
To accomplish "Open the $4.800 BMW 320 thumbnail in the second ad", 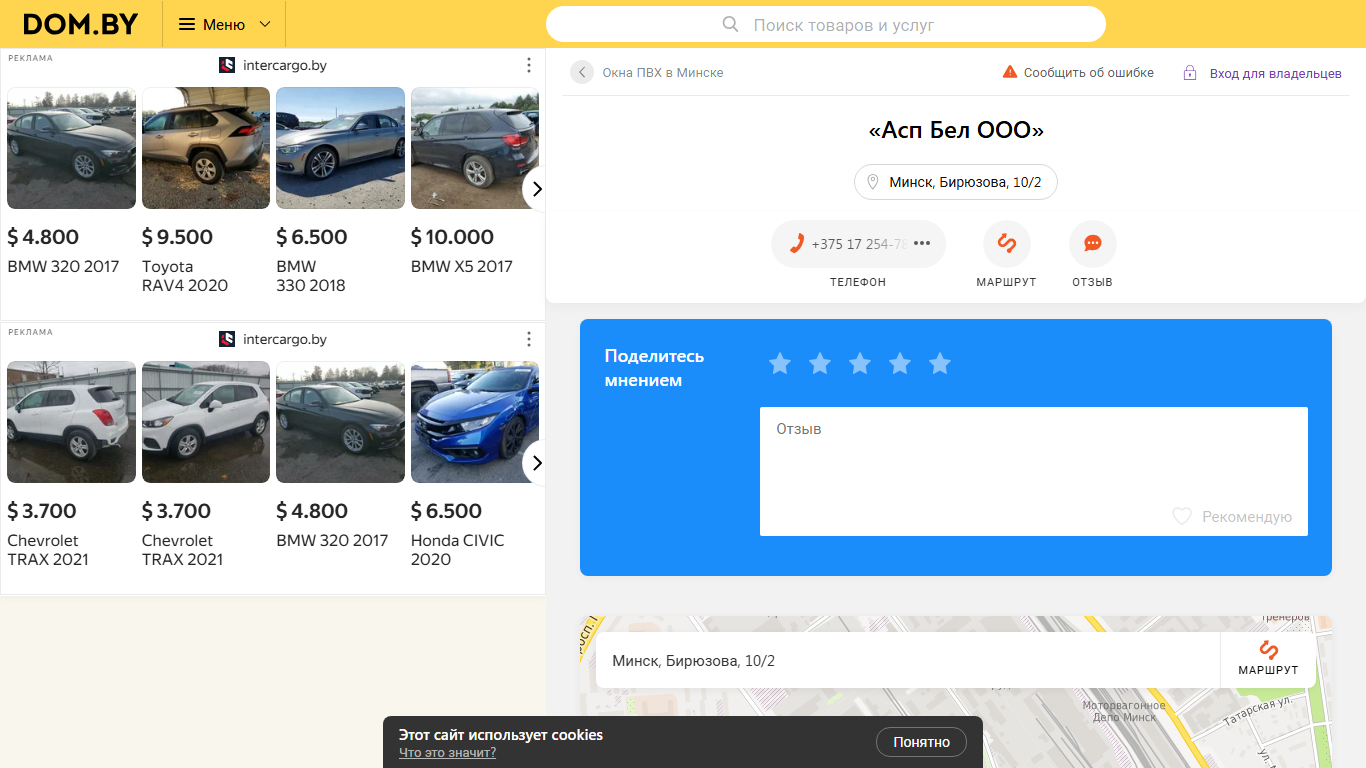I will click(x=340, y=422).
